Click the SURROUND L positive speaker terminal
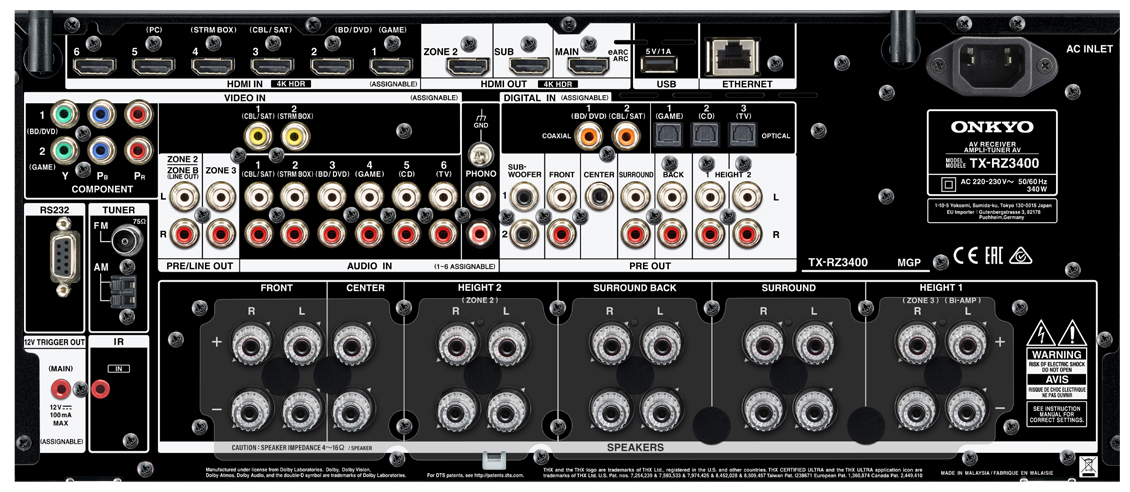Screen dimensions: 1130x492 814,344
